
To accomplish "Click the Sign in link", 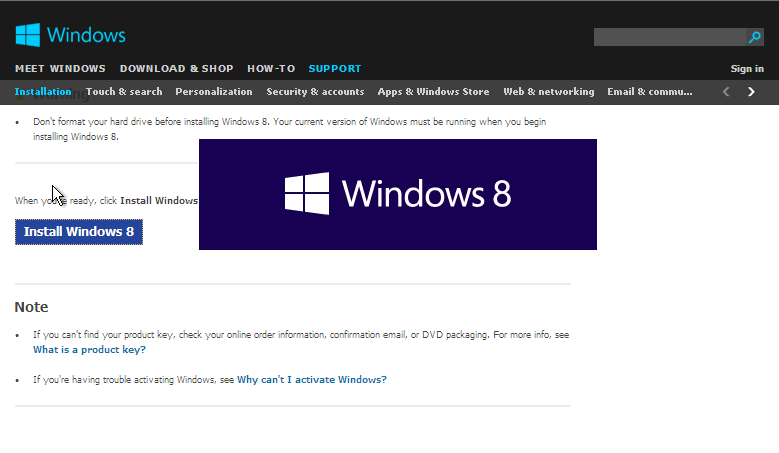I will 747,69.
